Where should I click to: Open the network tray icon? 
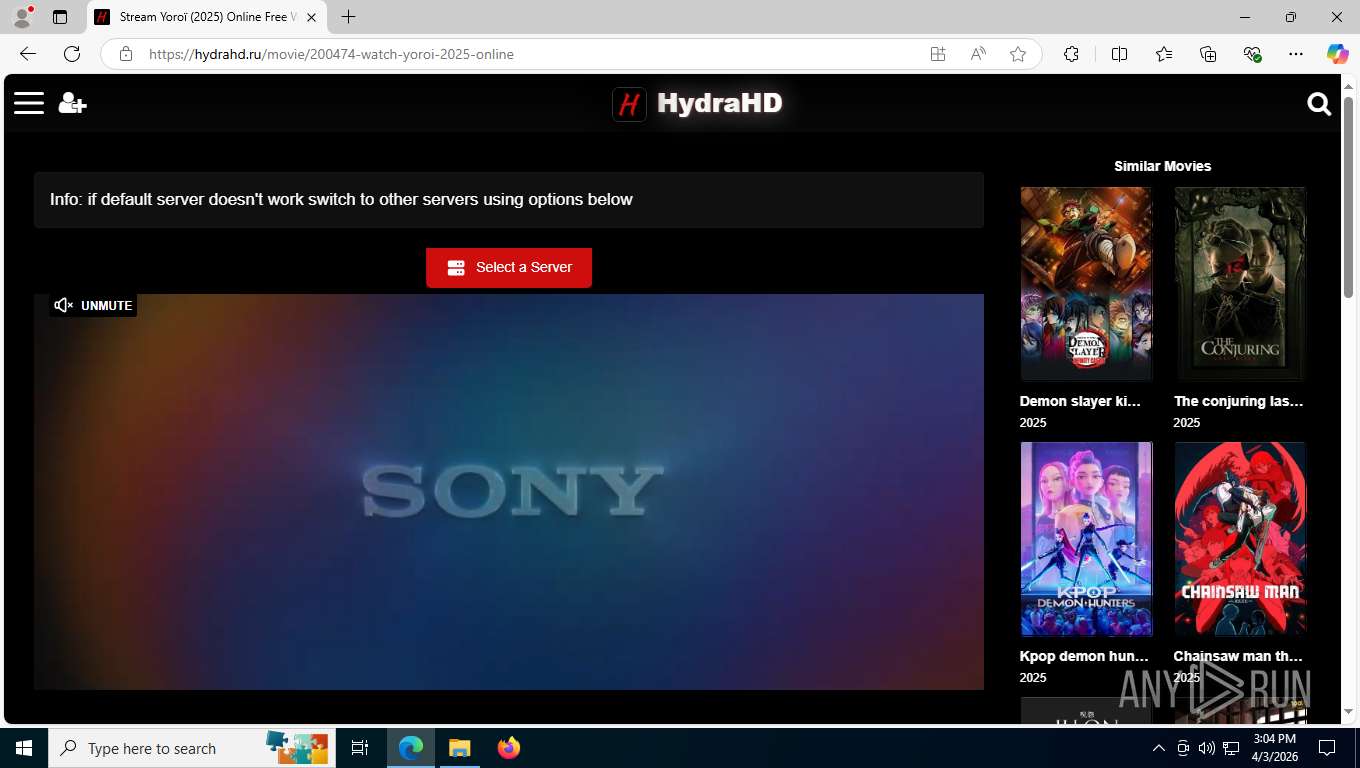1231,748
